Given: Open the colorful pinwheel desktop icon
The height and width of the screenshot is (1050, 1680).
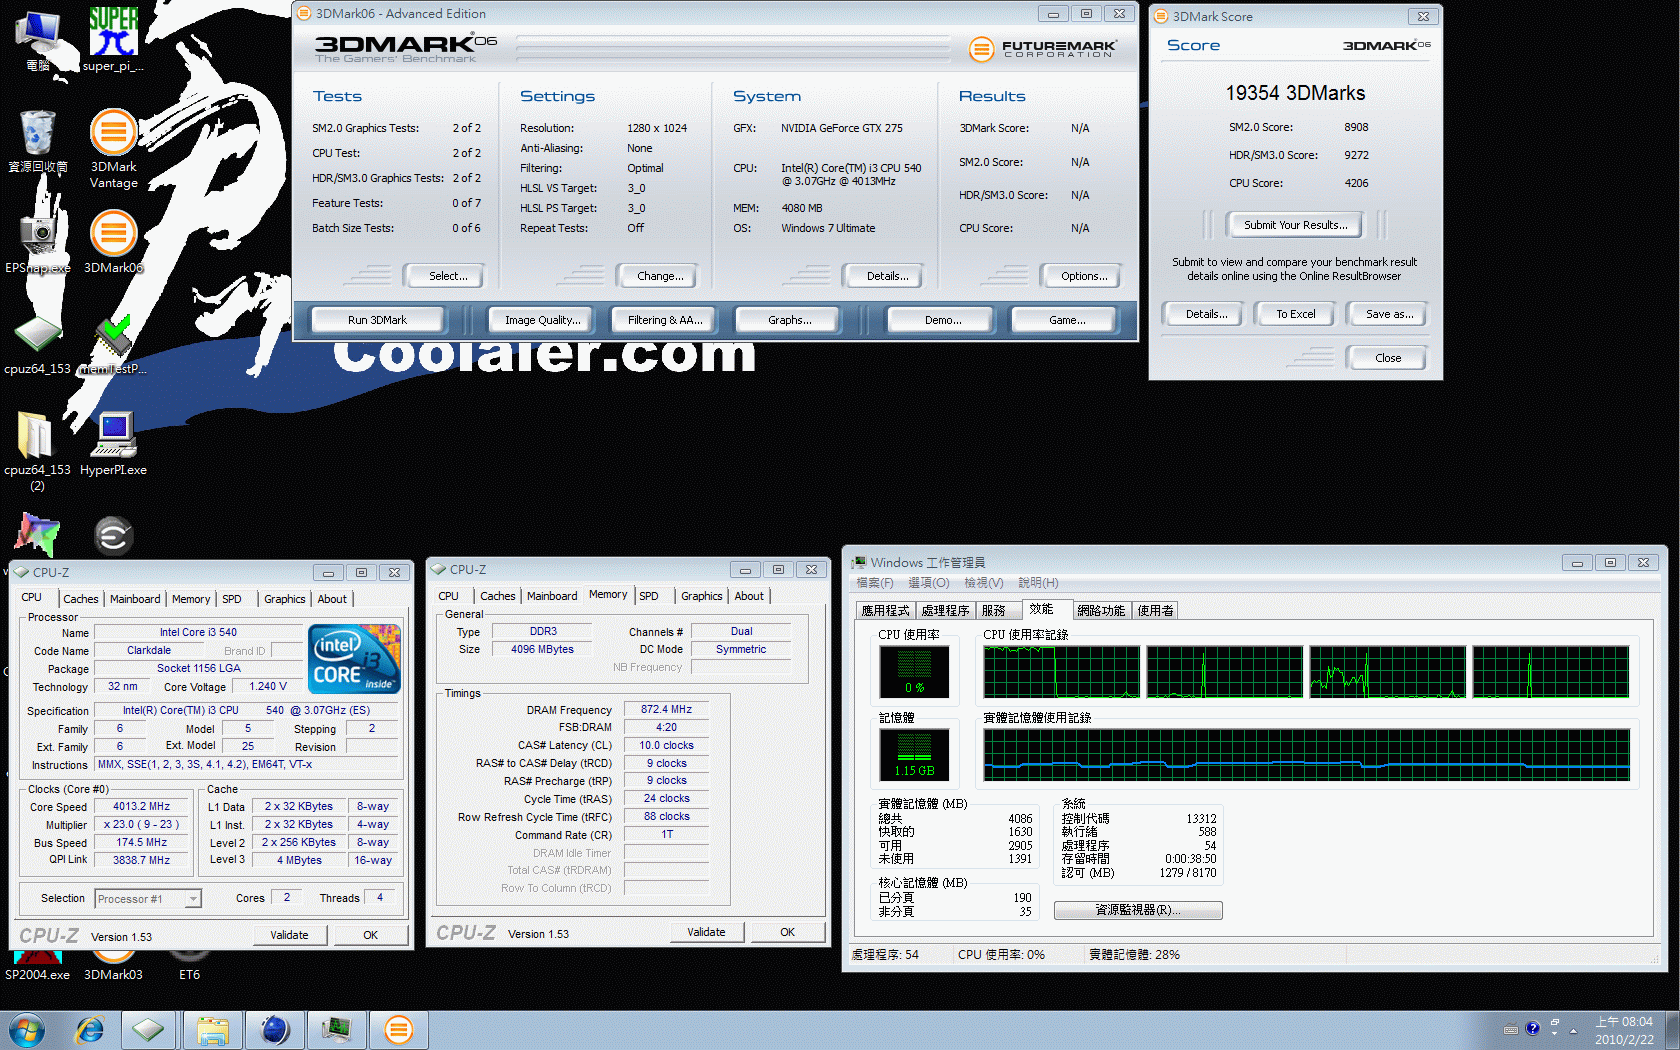Looking at the screenshot, I should click(38, 534).
